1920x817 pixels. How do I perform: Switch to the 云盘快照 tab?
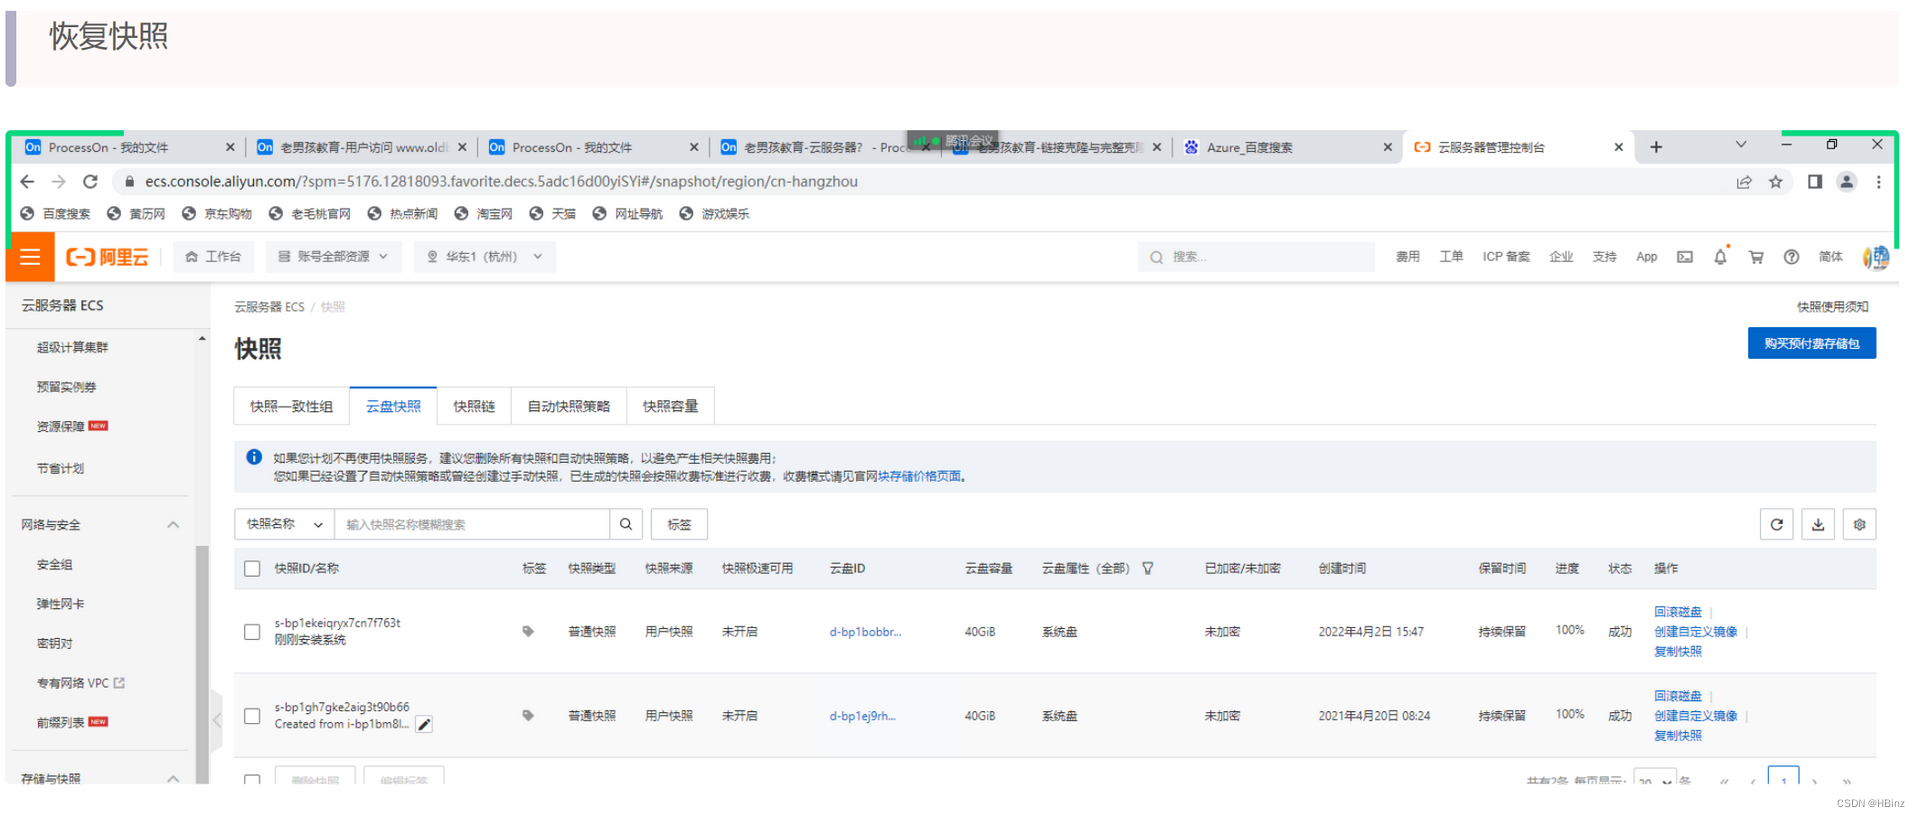coord(393,406)
